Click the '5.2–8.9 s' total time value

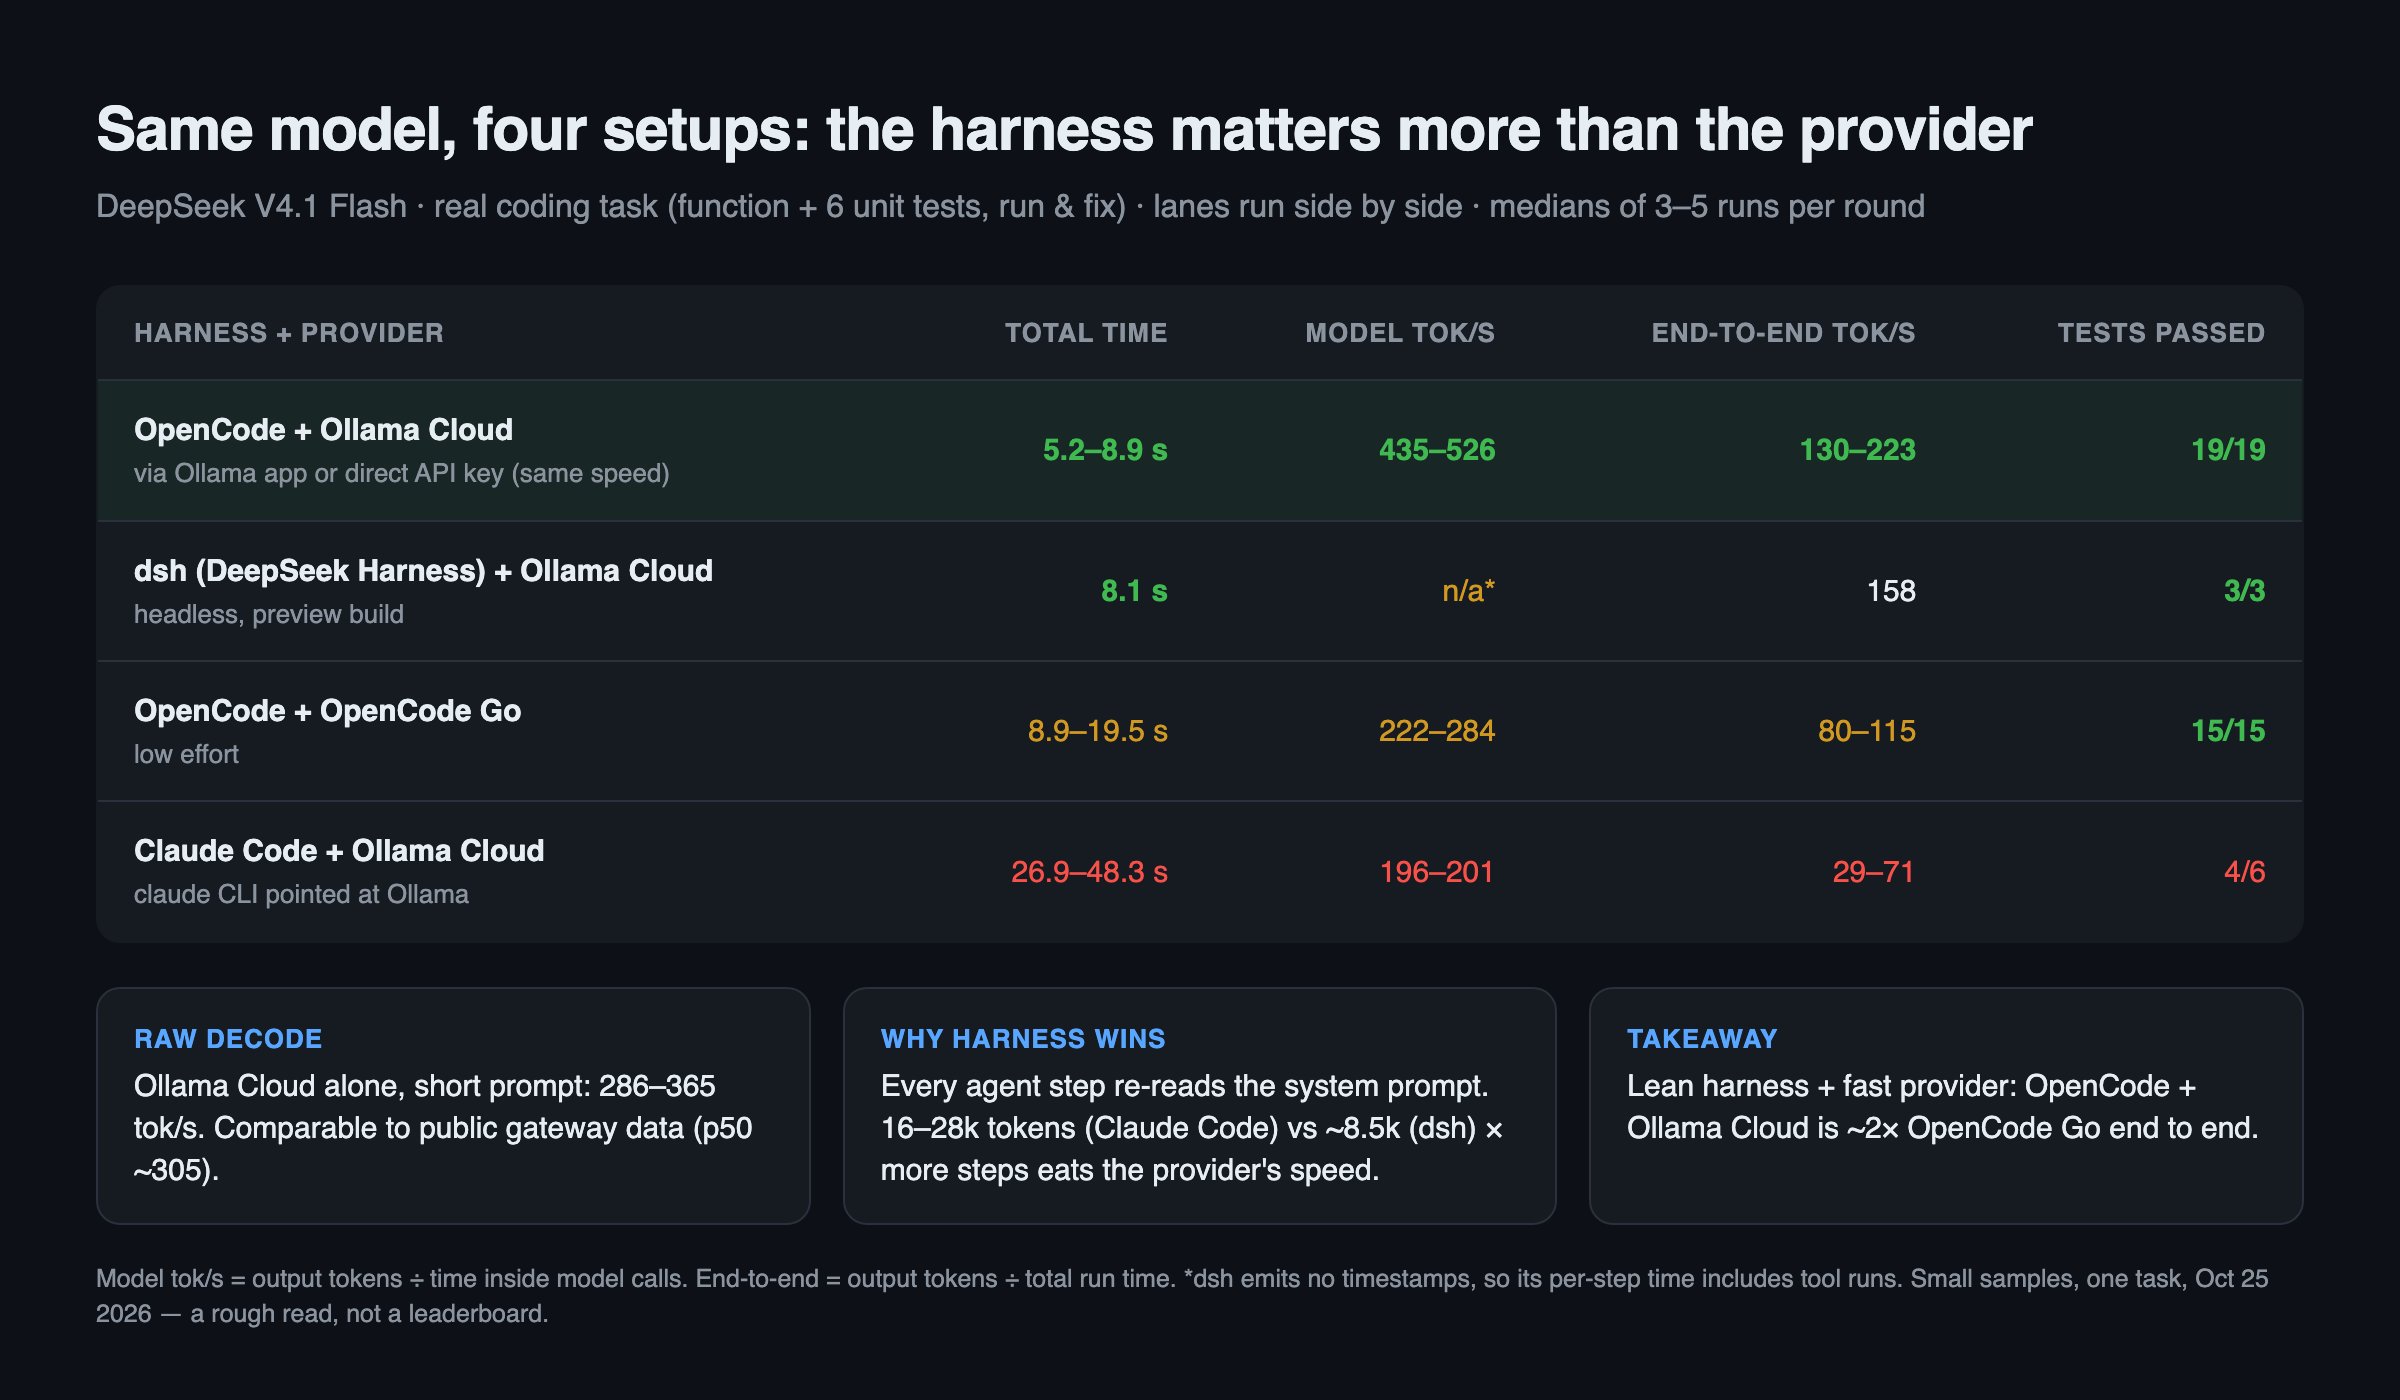point(1105,450)
